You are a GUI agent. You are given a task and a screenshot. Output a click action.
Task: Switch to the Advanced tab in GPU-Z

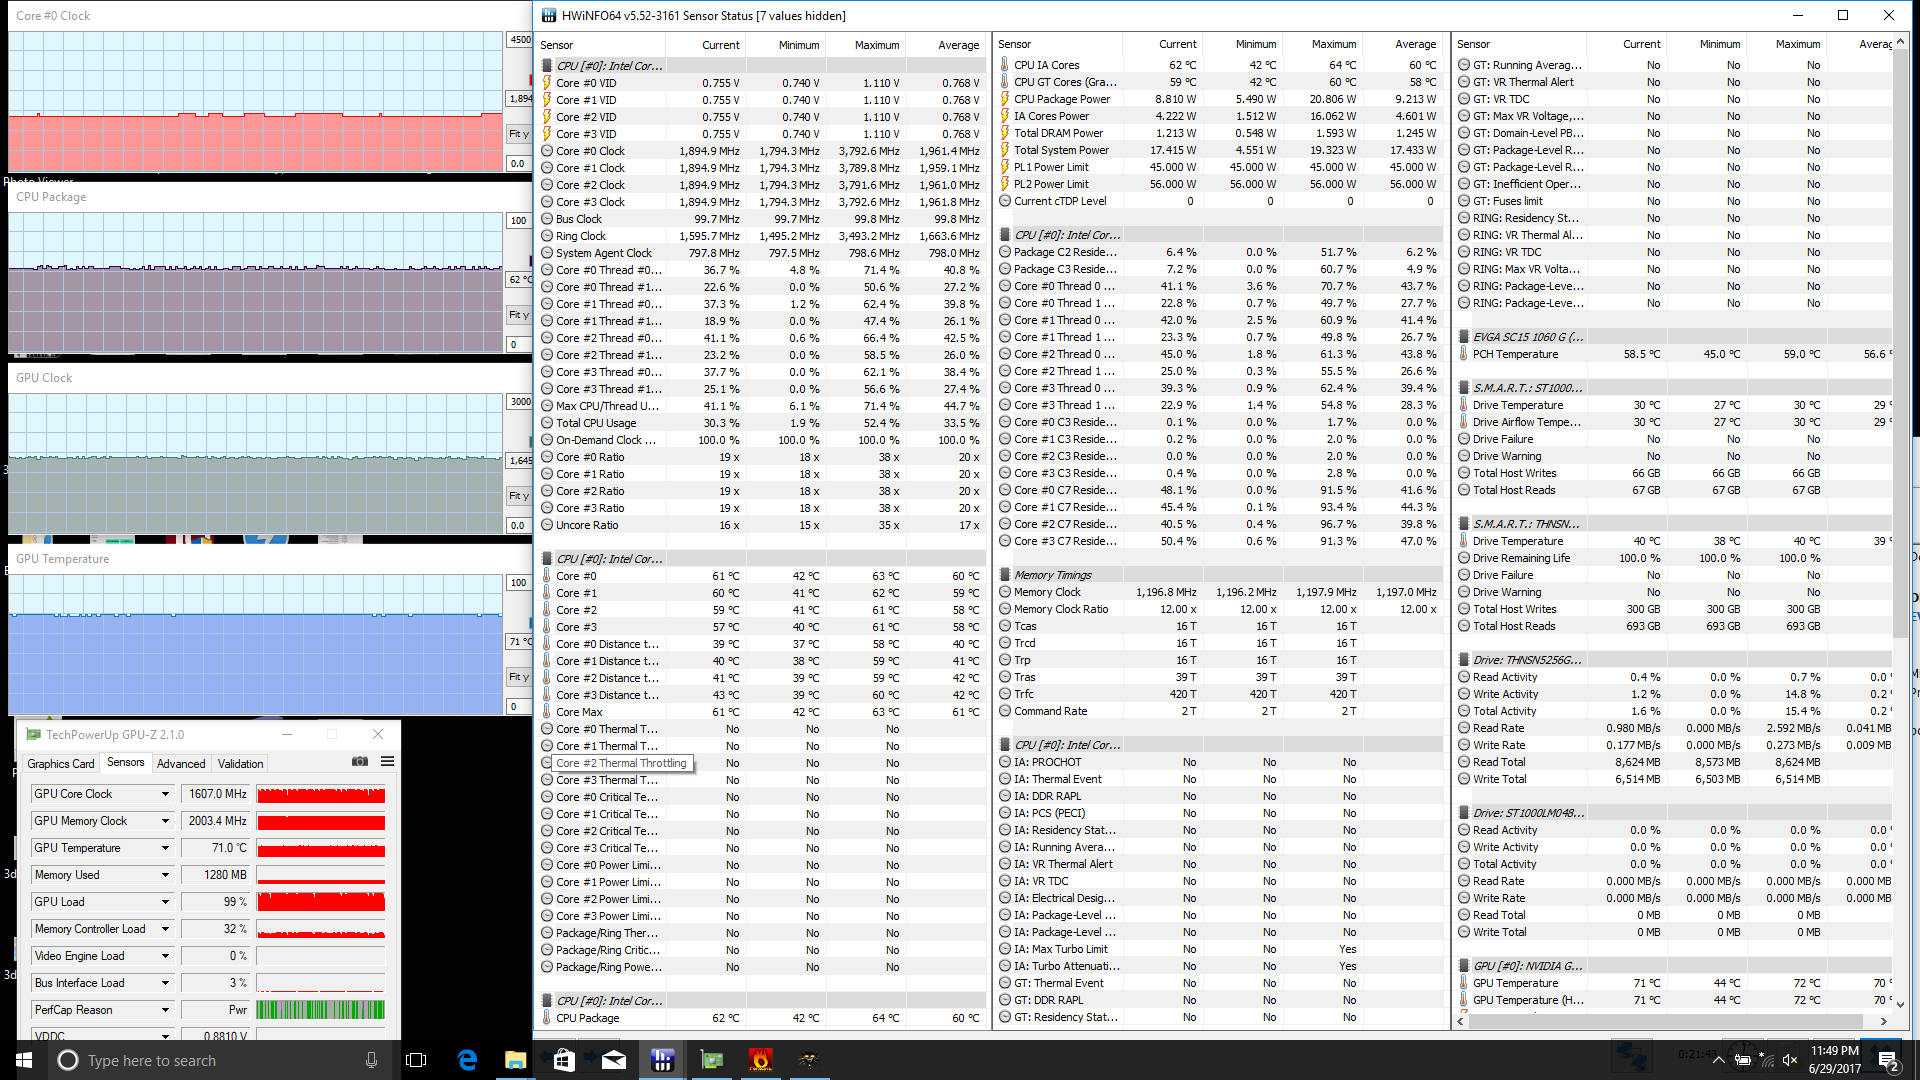point(181,764)
